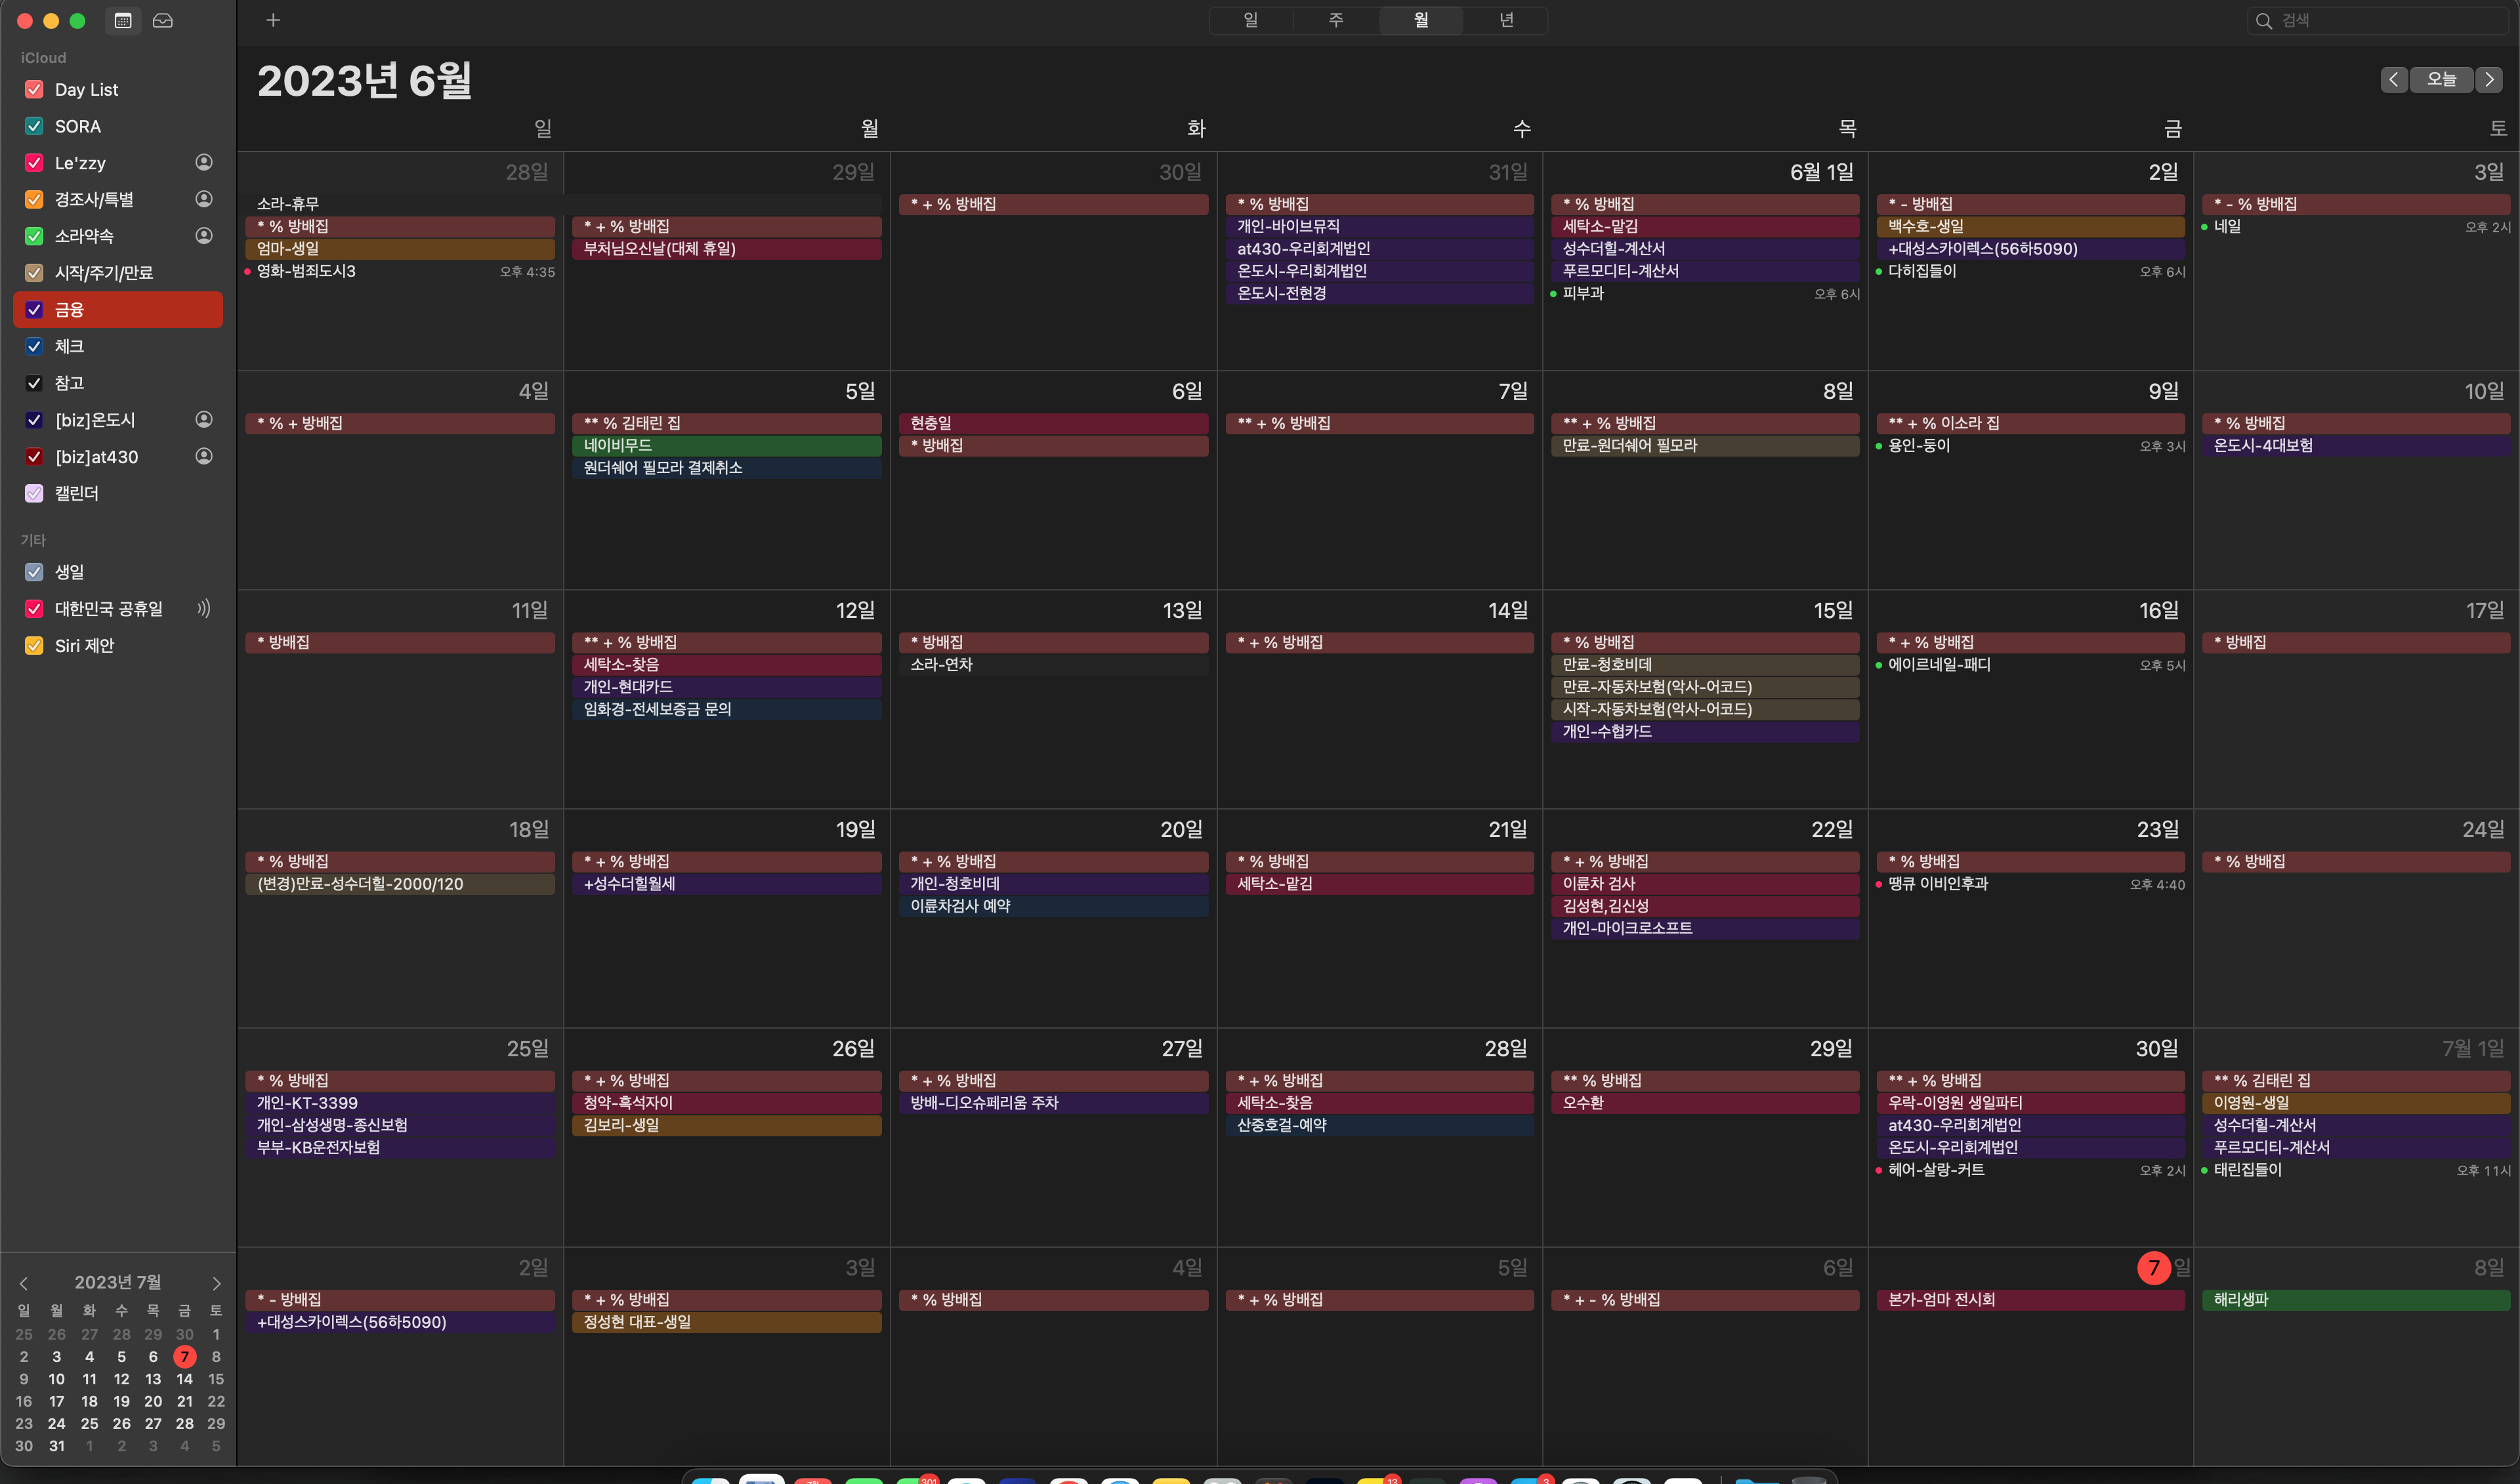Disable the 생일 calendar checkbox
2520x1484 pixels.
click(x=34, y=572)
